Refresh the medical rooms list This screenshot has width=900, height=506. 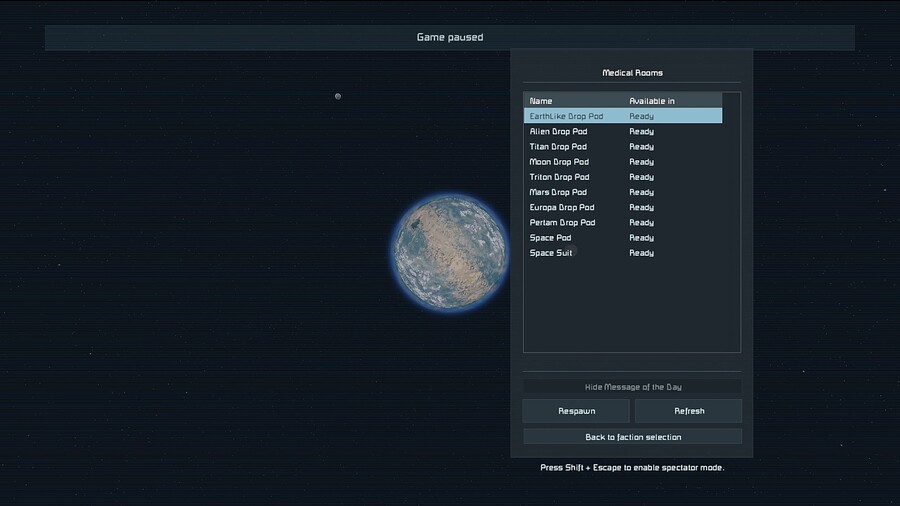pos(688,411)
